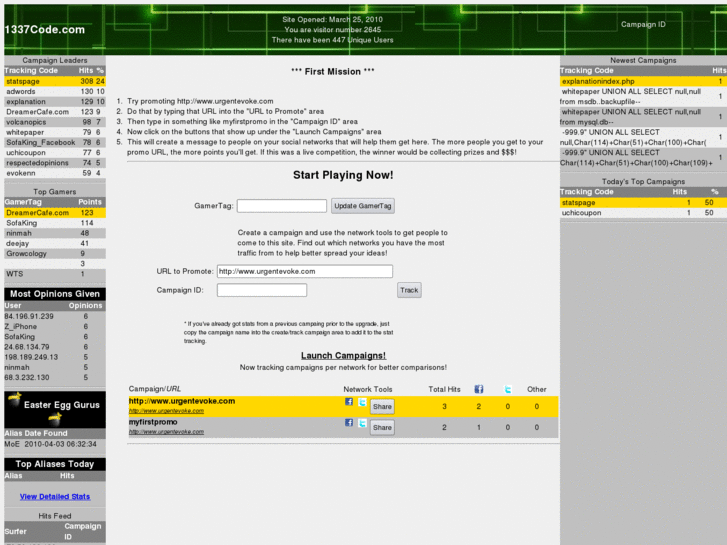Select uchicoupon in Today's Top Campaigns
Viewport: 727px width, 545px height.
click(x=643, y=213)
